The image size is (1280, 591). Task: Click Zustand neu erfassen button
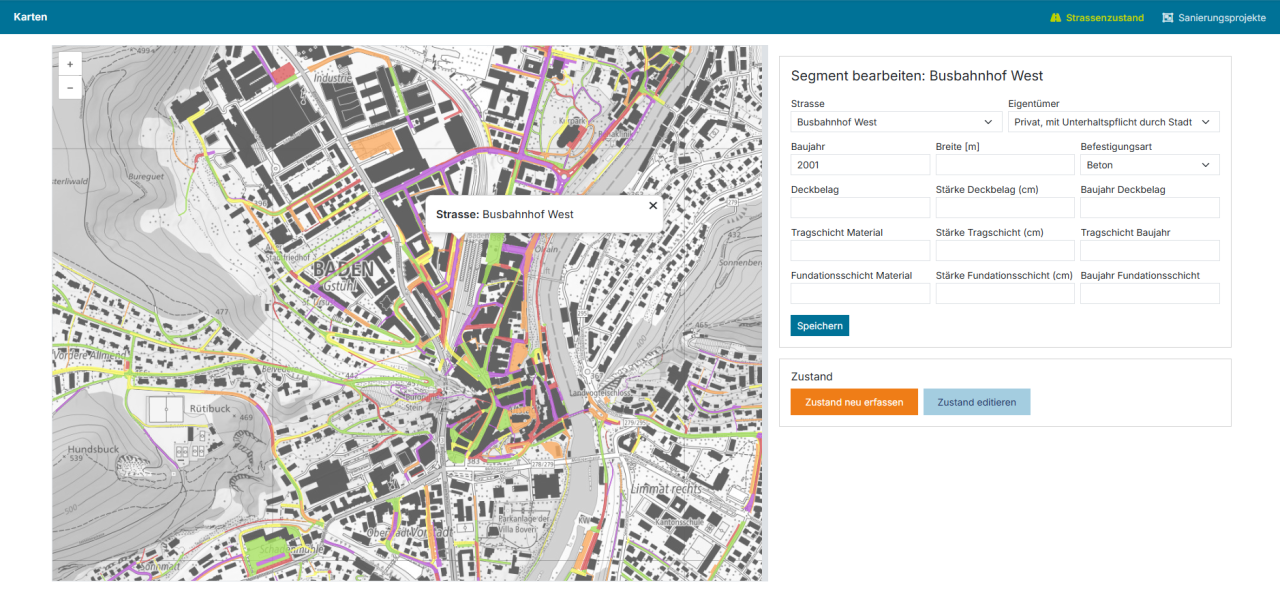[x=854, y=402]
